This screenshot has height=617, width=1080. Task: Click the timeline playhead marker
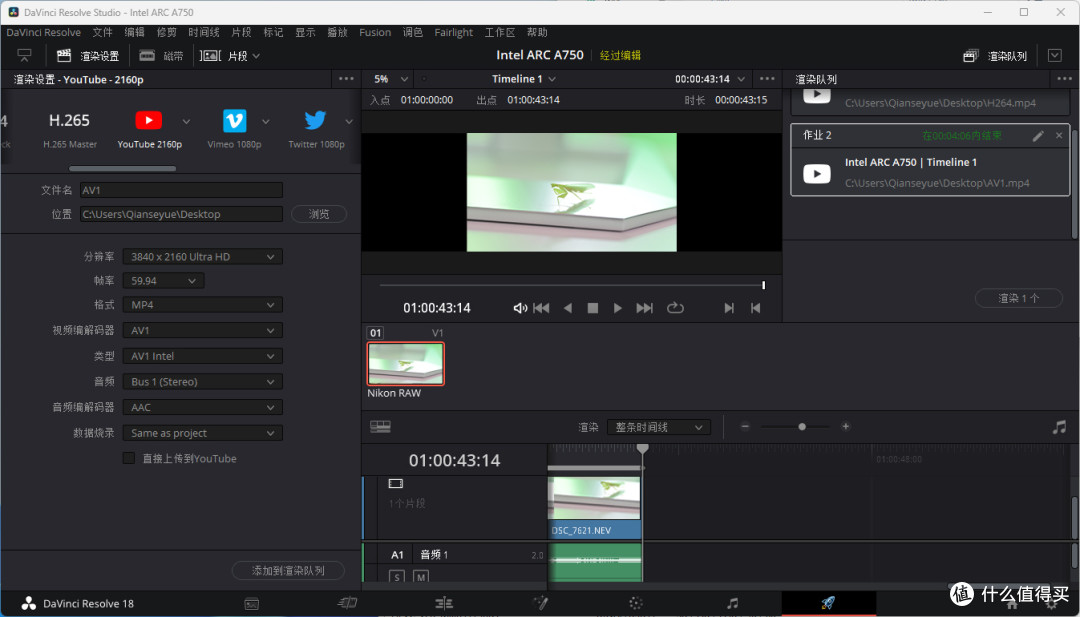point(643,448)
